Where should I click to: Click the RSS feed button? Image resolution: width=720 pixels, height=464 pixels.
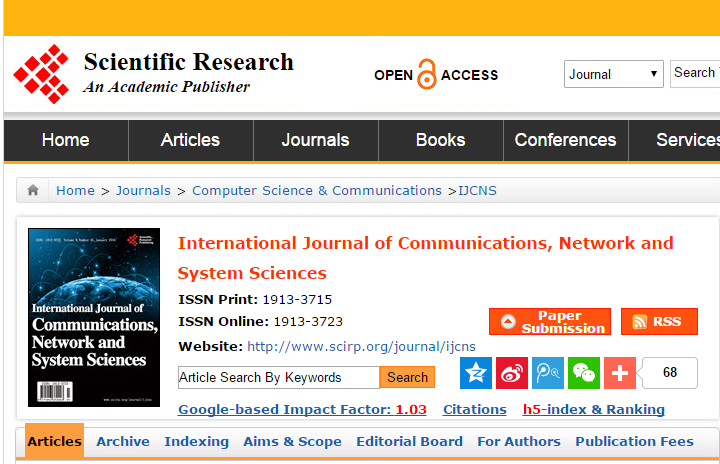point(659,322)
